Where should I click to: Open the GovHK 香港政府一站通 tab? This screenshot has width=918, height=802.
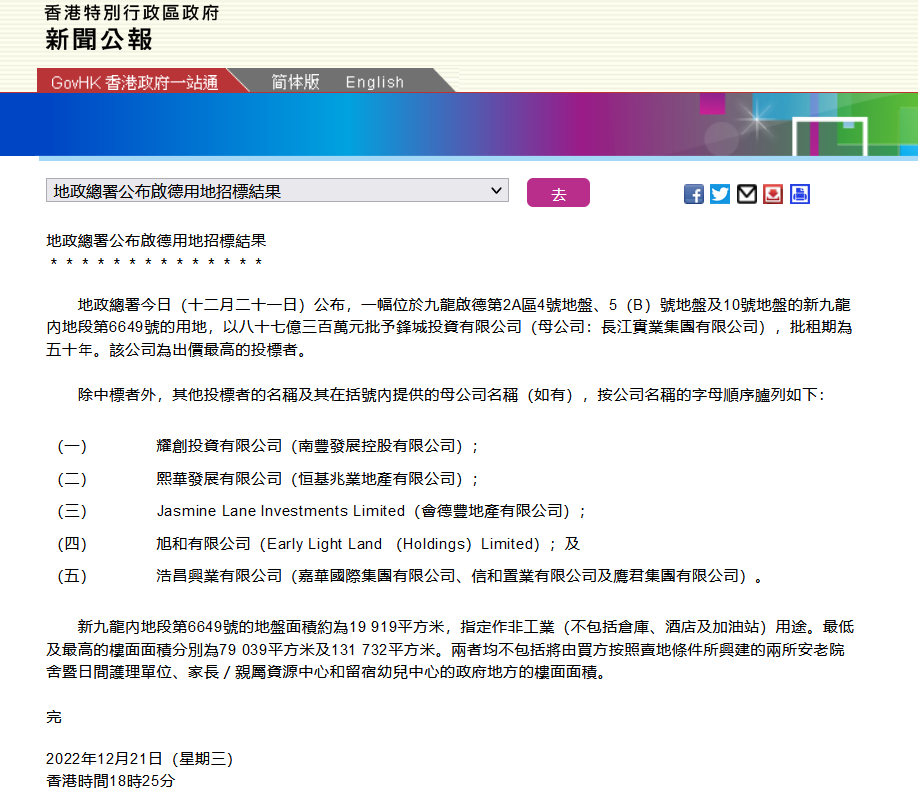tap(134, 82)
